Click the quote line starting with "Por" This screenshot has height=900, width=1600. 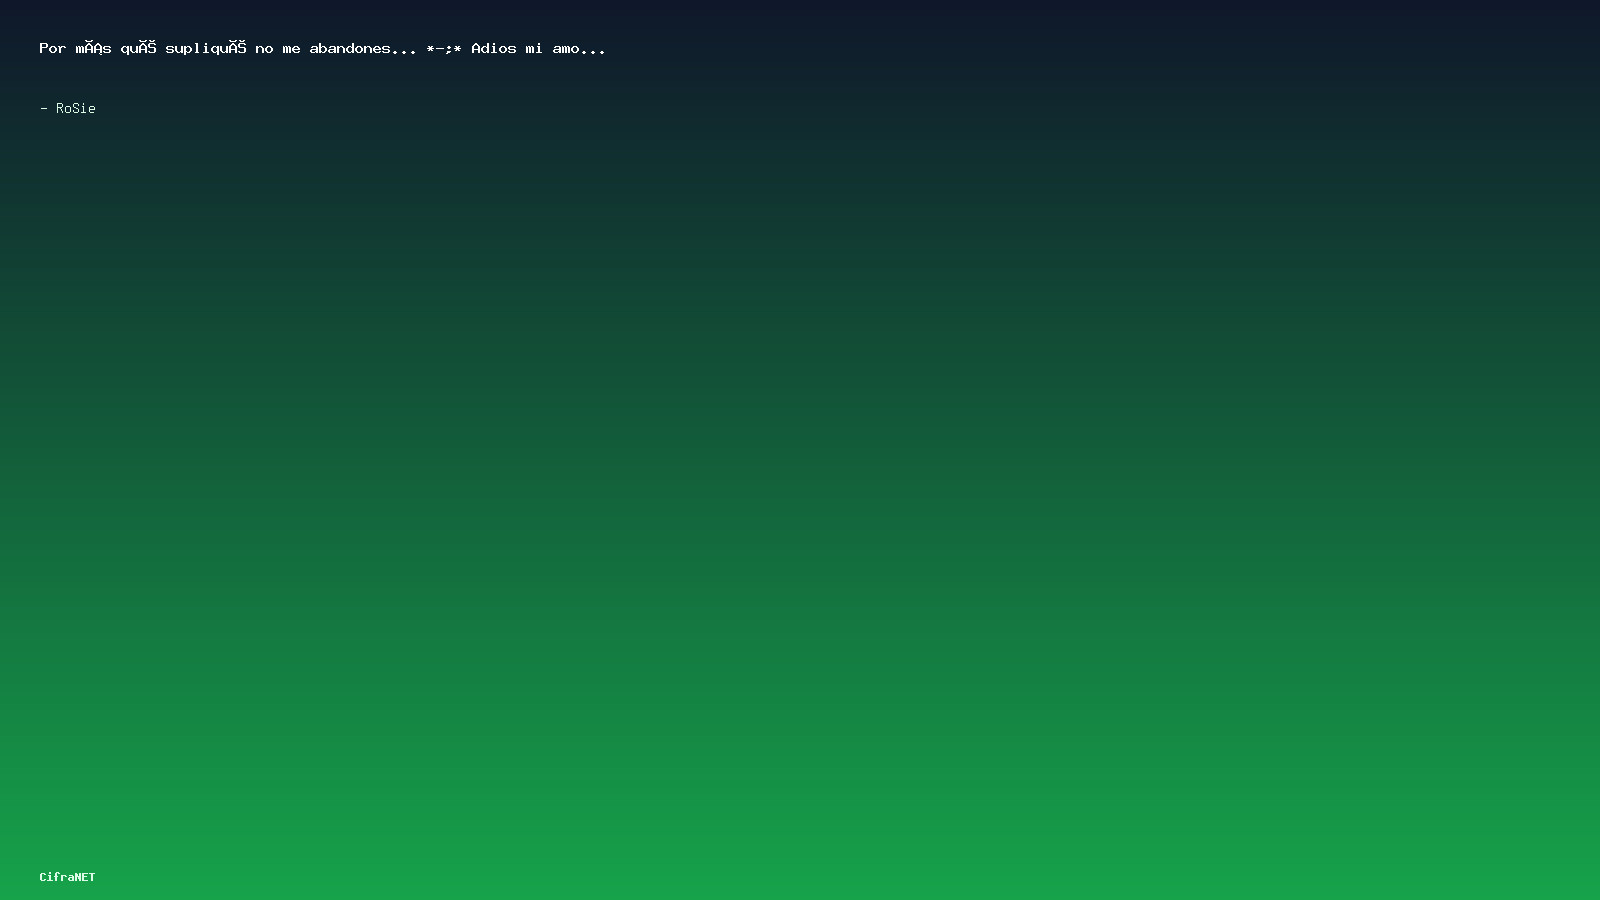pyautogui.click(x=322, y=48)
